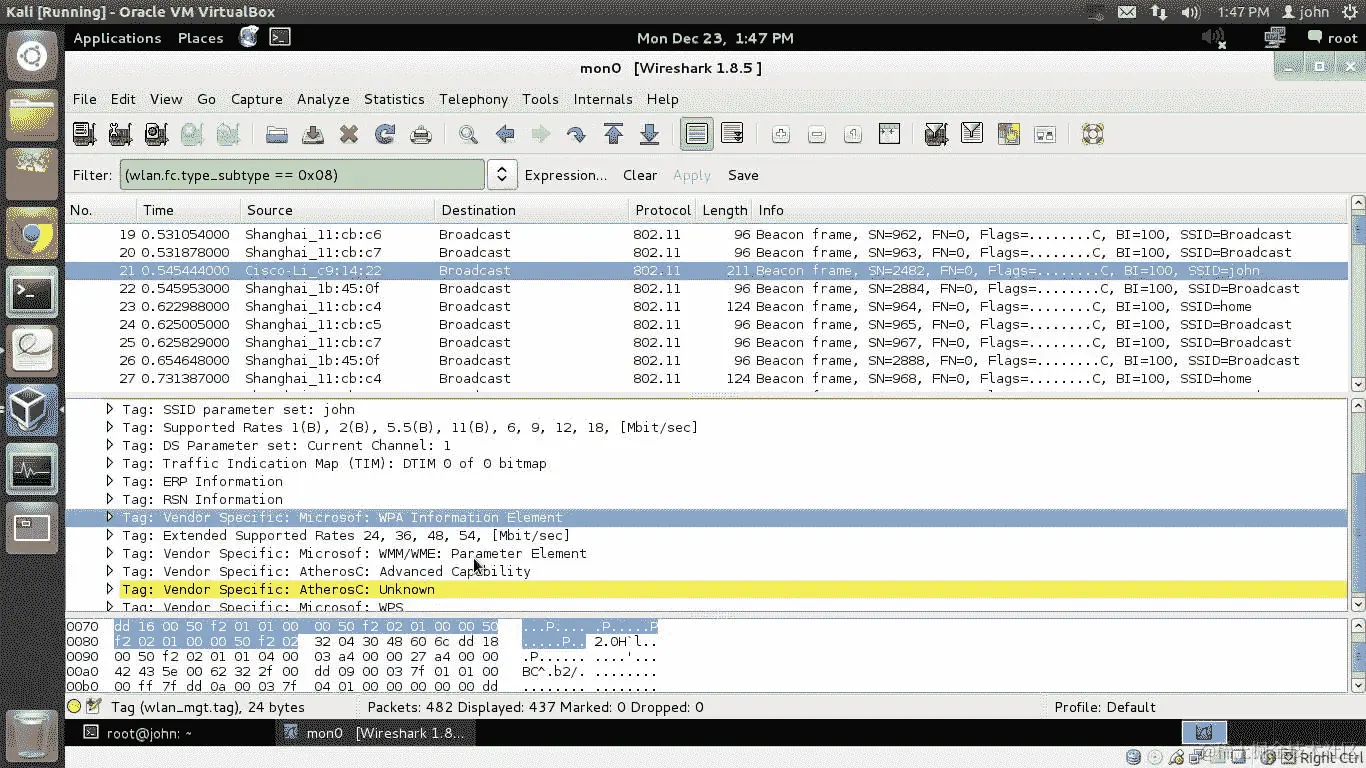This screenshot has height=768, width=1366.
Task: Open the Analyze menu
Action: coord(323,99)
